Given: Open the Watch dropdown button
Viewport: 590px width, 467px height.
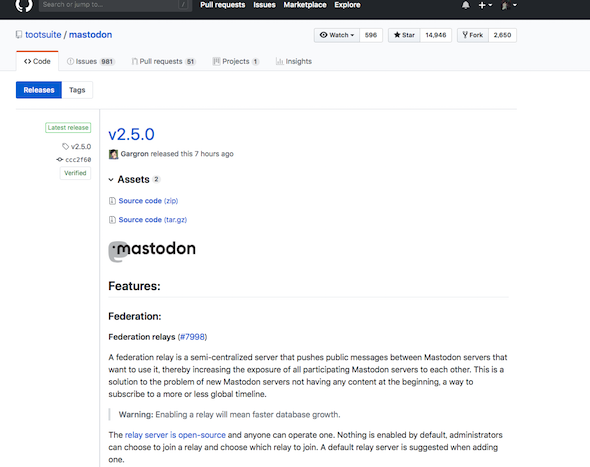Looking at the screenshot, I should click(x=337, y=35).
